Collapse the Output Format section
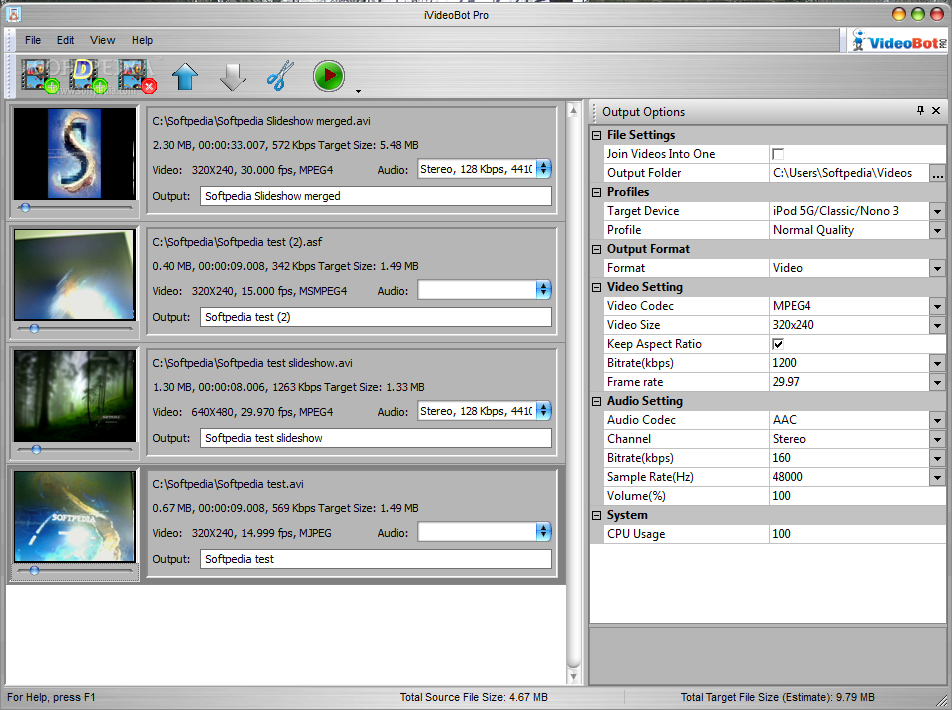This screenshot has height=710, width=952. coord(597,249)
